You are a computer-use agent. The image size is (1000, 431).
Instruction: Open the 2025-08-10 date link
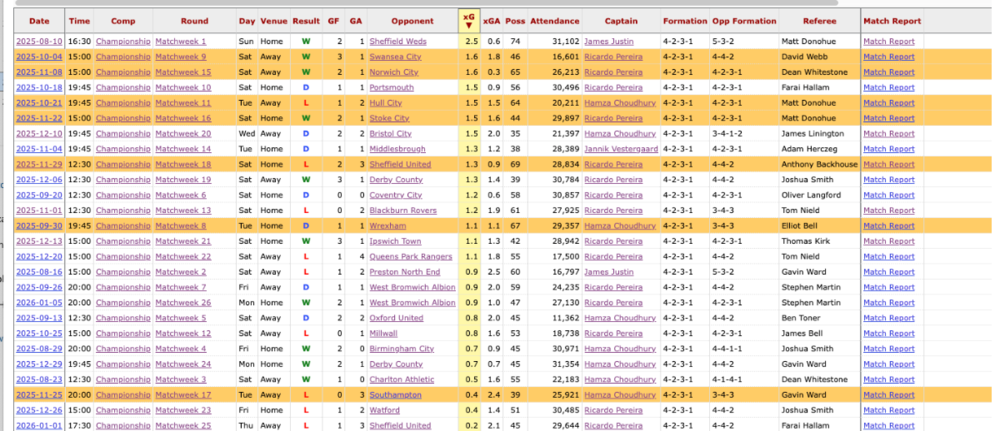[40, 41]
